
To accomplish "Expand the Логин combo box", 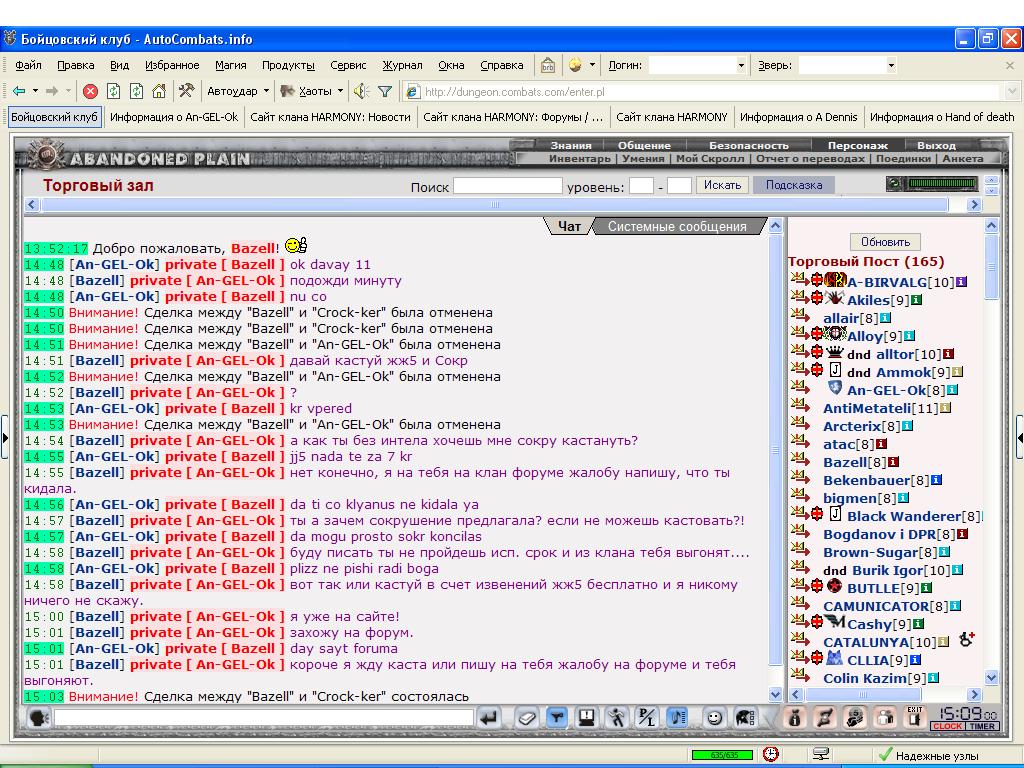I will coord(741,65).
